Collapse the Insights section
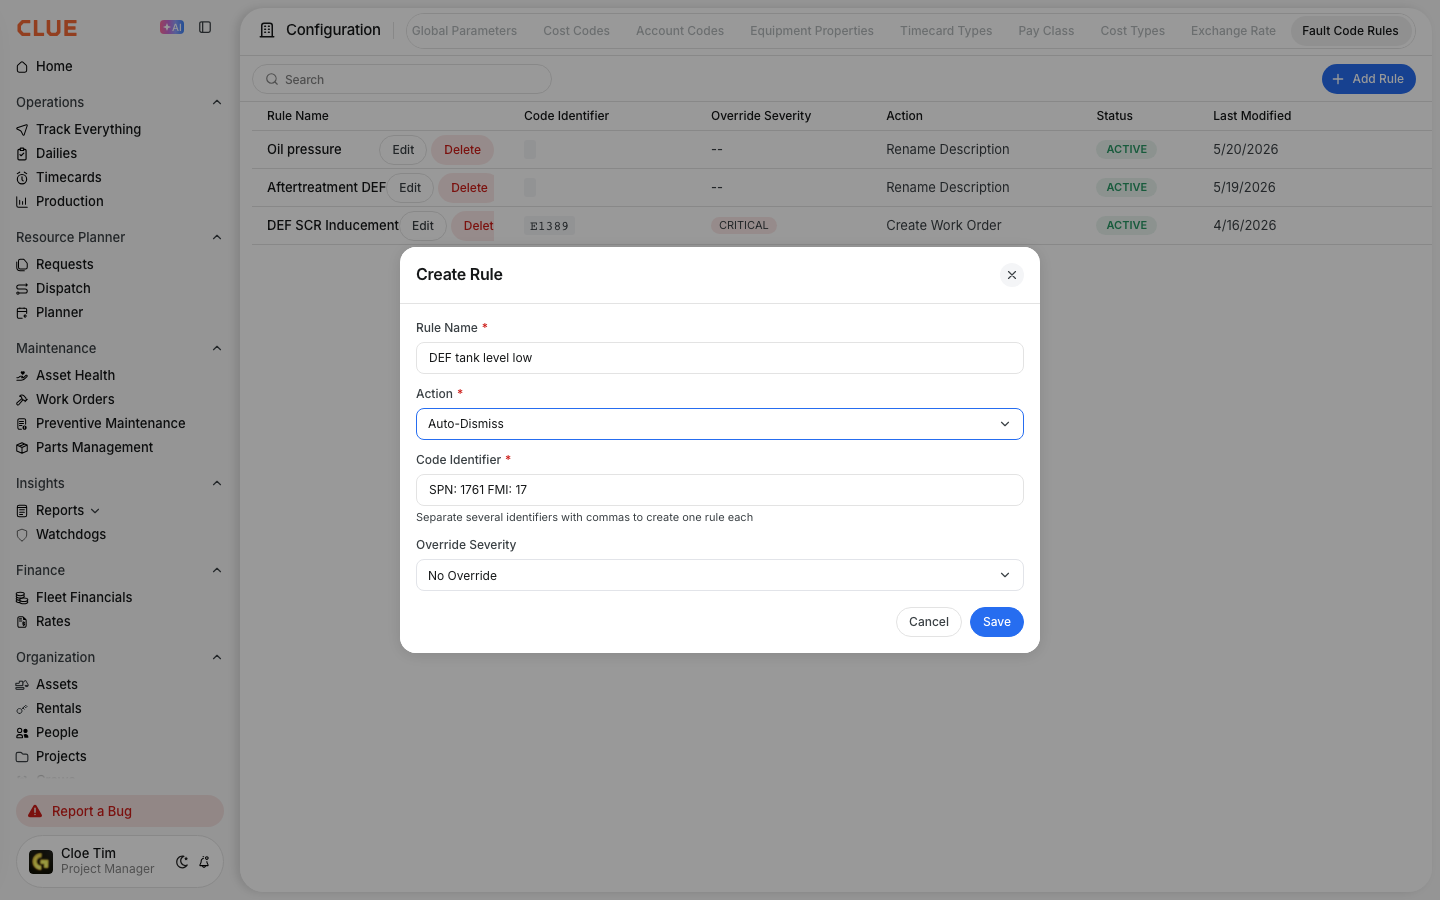 tap(217, 483)
